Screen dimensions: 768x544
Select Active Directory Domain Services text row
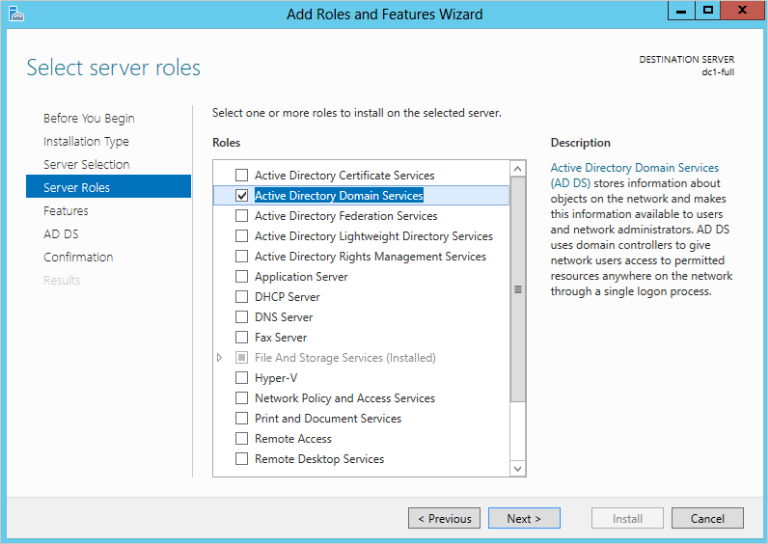pyautogui.click(x=361, y=195)
